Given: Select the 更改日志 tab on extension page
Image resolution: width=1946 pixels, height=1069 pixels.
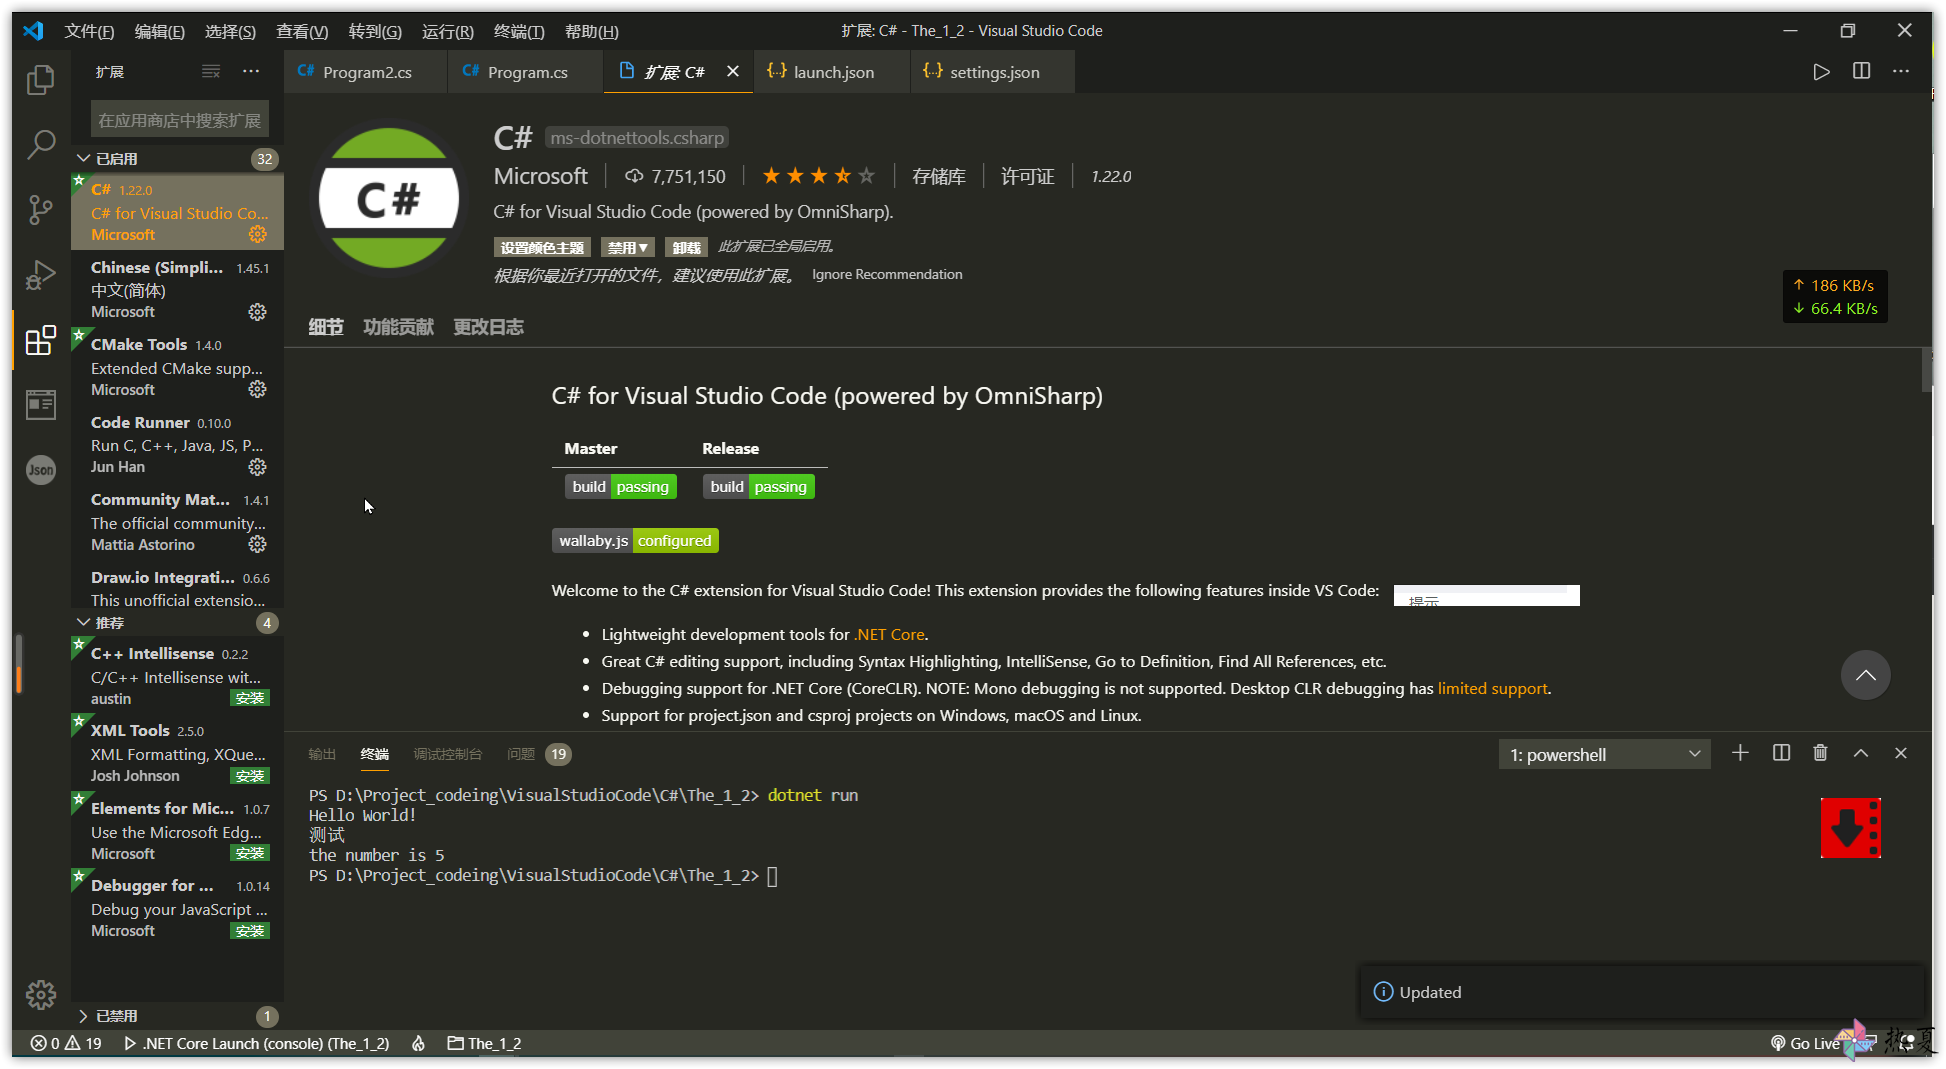Looking at the screenshot, I should click(x=488, y=327).
